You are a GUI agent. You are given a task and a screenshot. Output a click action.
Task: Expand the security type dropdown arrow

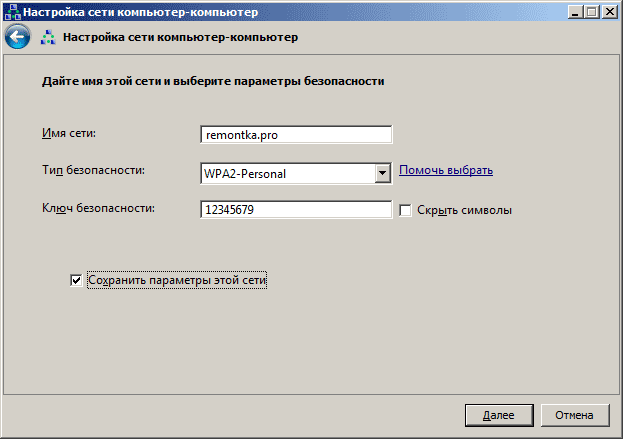point(382,174)
